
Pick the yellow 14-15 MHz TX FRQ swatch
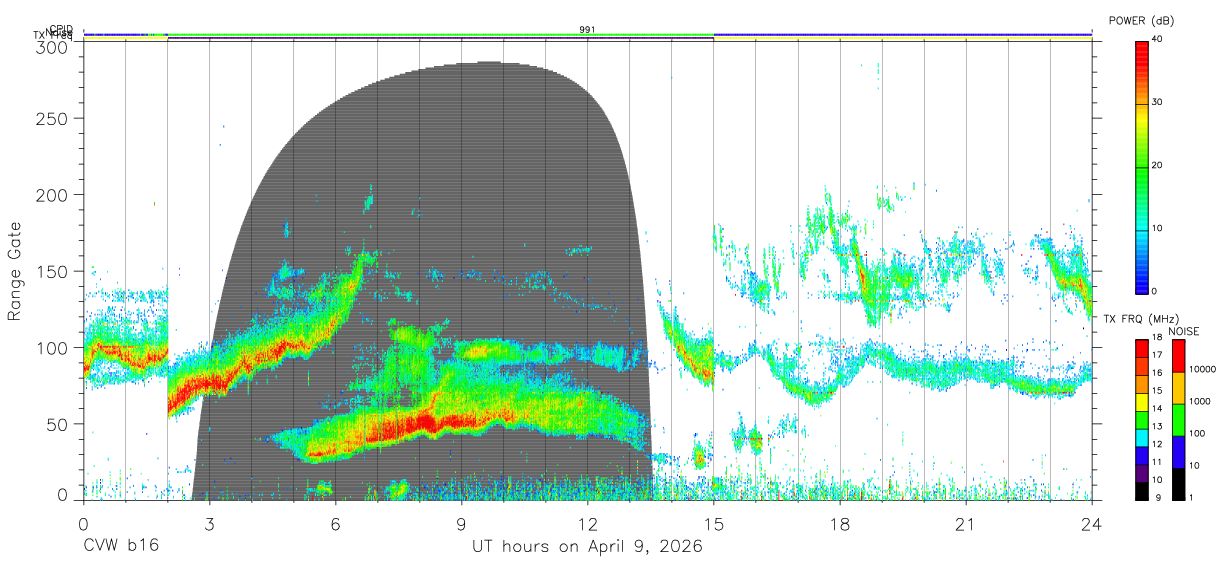tap(1142, 400)
